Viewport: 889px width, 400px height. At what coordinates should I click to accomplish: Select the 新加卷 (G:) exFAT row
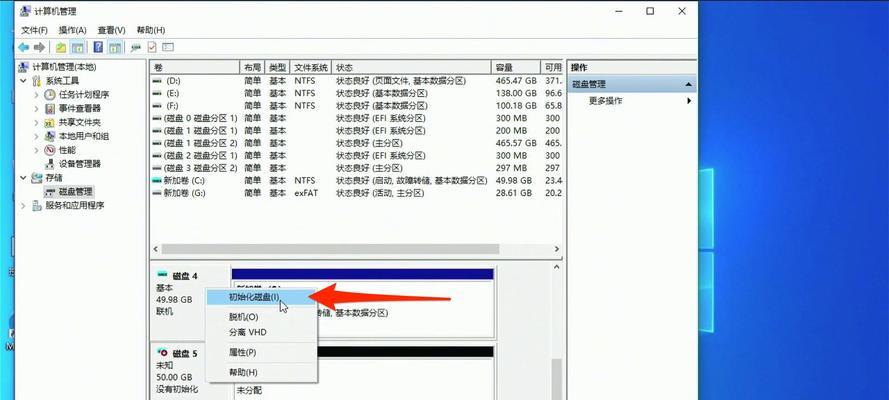(357, 193)
